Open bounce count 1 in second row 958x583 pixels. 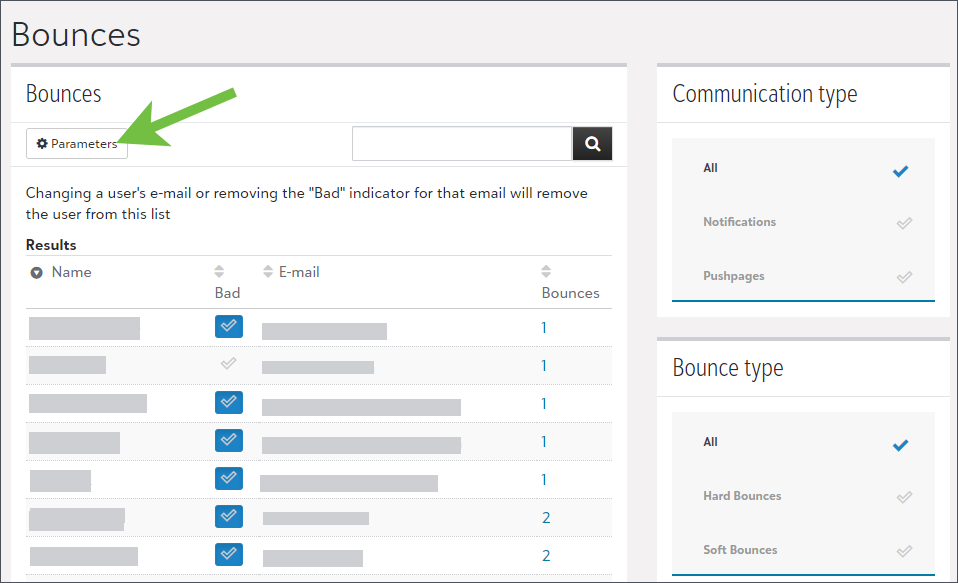tap(544, 365)
